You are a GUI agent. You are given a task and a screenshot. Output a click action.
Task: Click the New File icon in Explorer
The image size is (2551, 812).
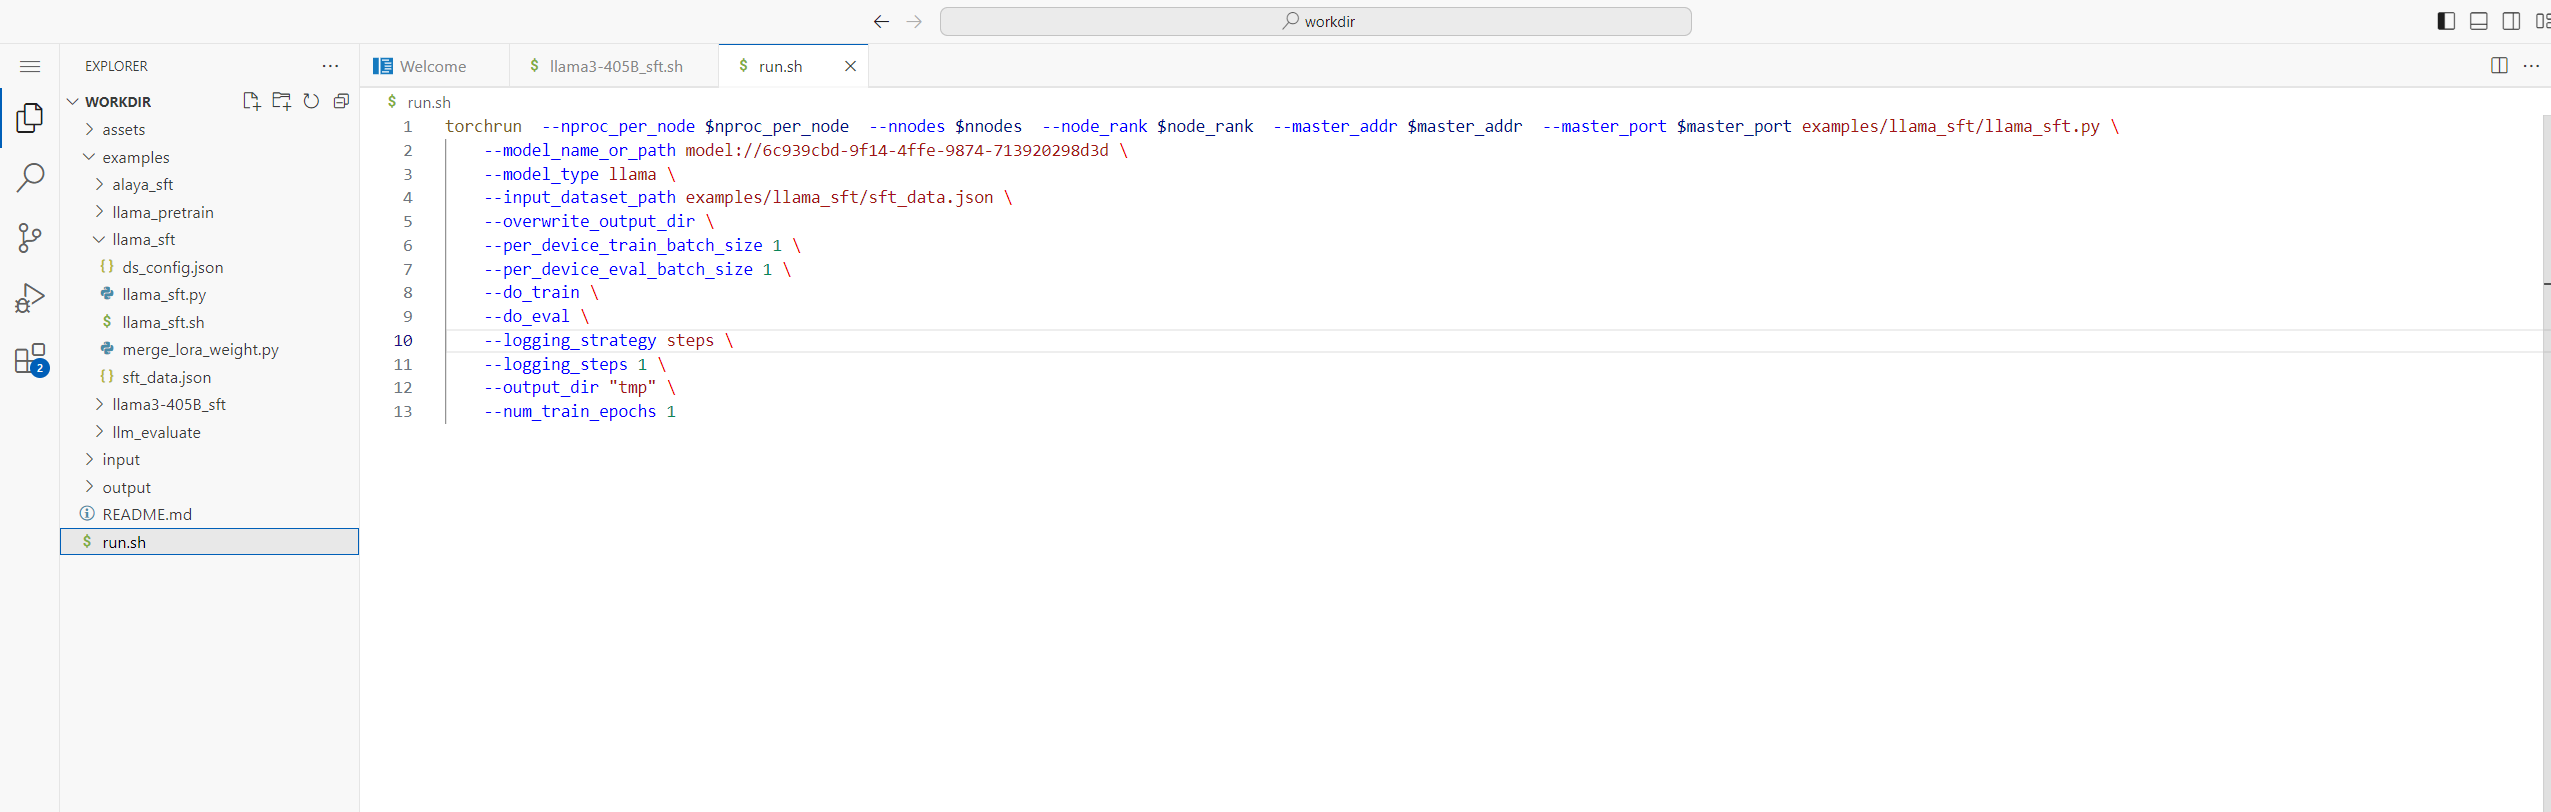pos(251,101)
